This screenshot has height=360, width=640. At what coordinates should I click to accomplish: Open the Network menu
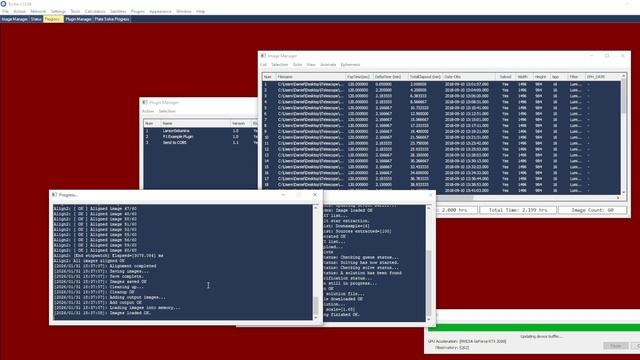coord(38,11)
